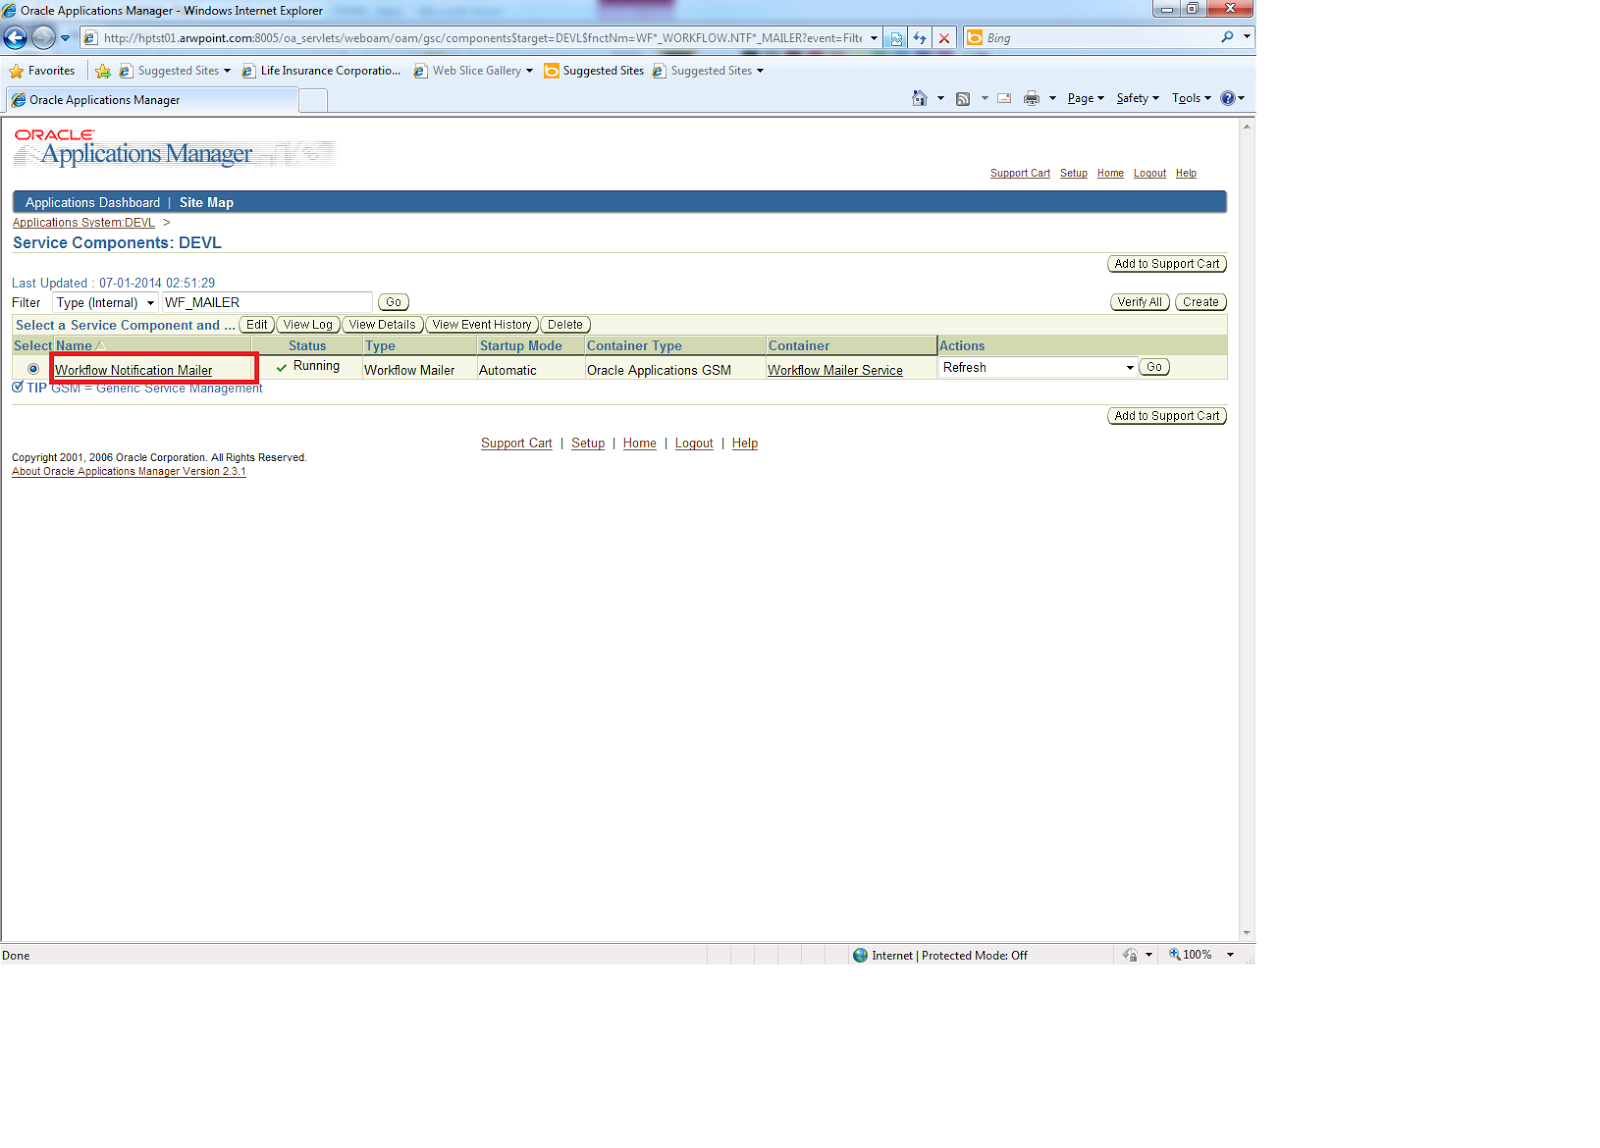1600x1148 pixels.
Task: Click the Edit button
Action: pos(257,325)
